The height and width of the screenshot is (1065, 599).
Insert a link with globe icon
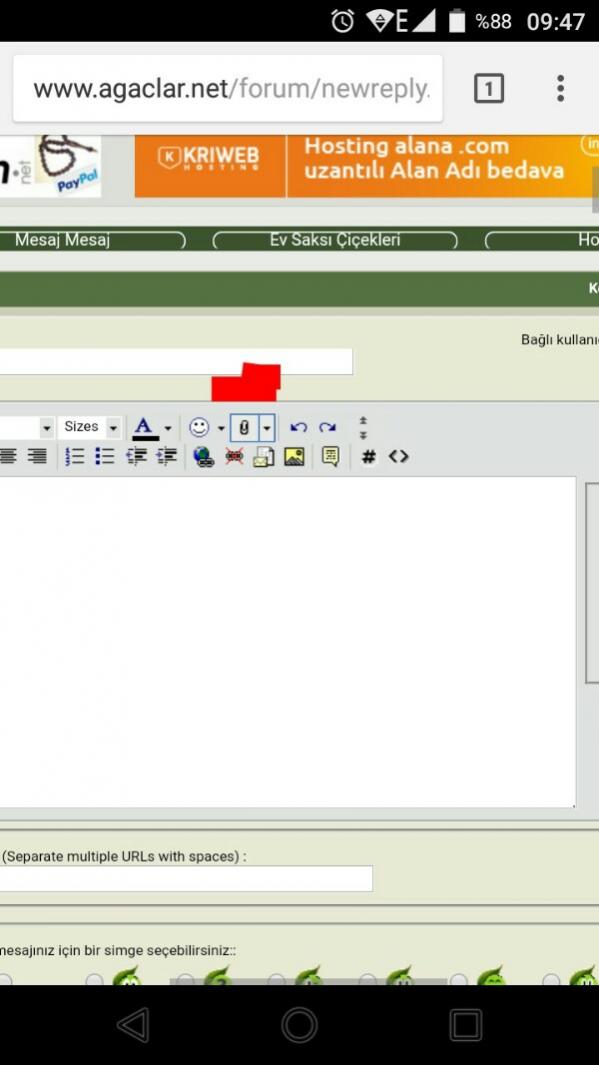[203, 456]
